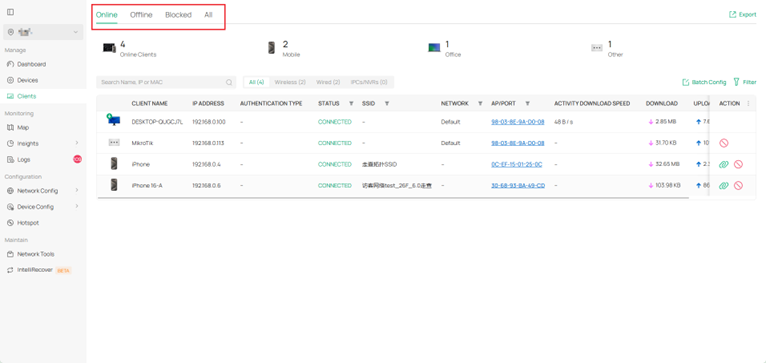Click the 48 B/s activity speed

564,122
